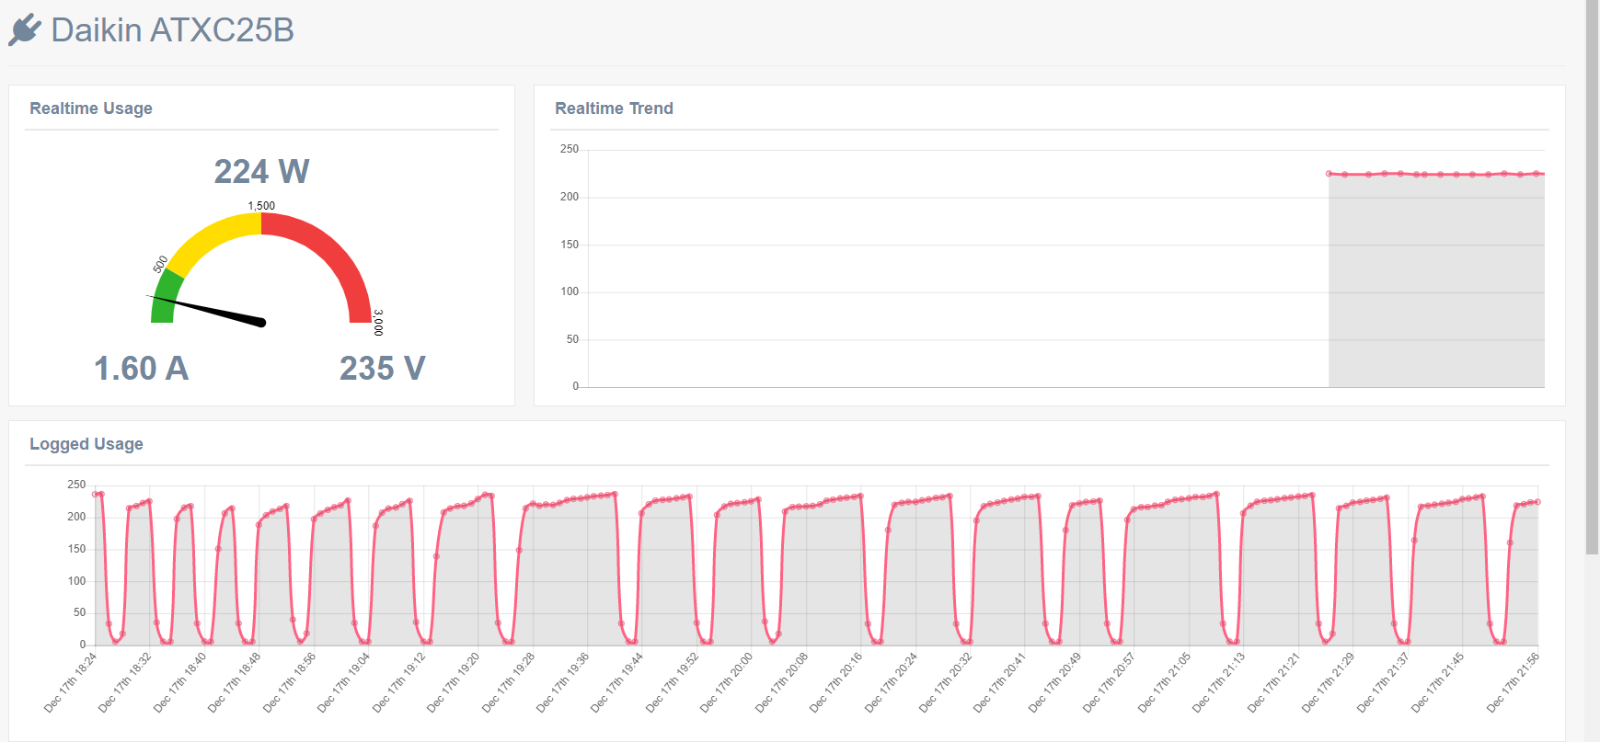Viewport: 1600px width, 742px height.
Task: Click the Dec 17th 18:32 time label
Action: 124,683
